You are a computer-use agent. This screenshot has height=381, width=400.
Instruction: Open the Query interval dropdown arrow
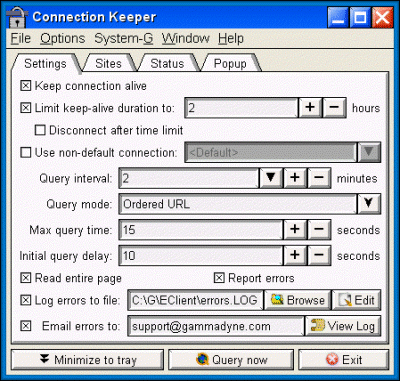click(x=271, y=178)
